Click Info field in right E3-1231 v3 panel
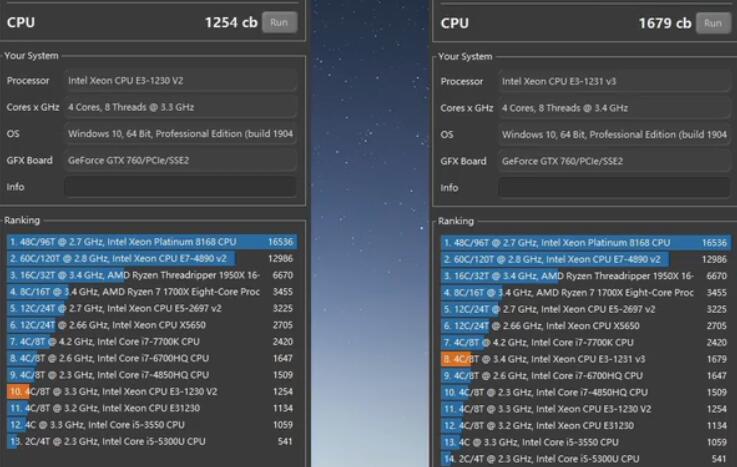Screen dimensions: 737x467 614,188
